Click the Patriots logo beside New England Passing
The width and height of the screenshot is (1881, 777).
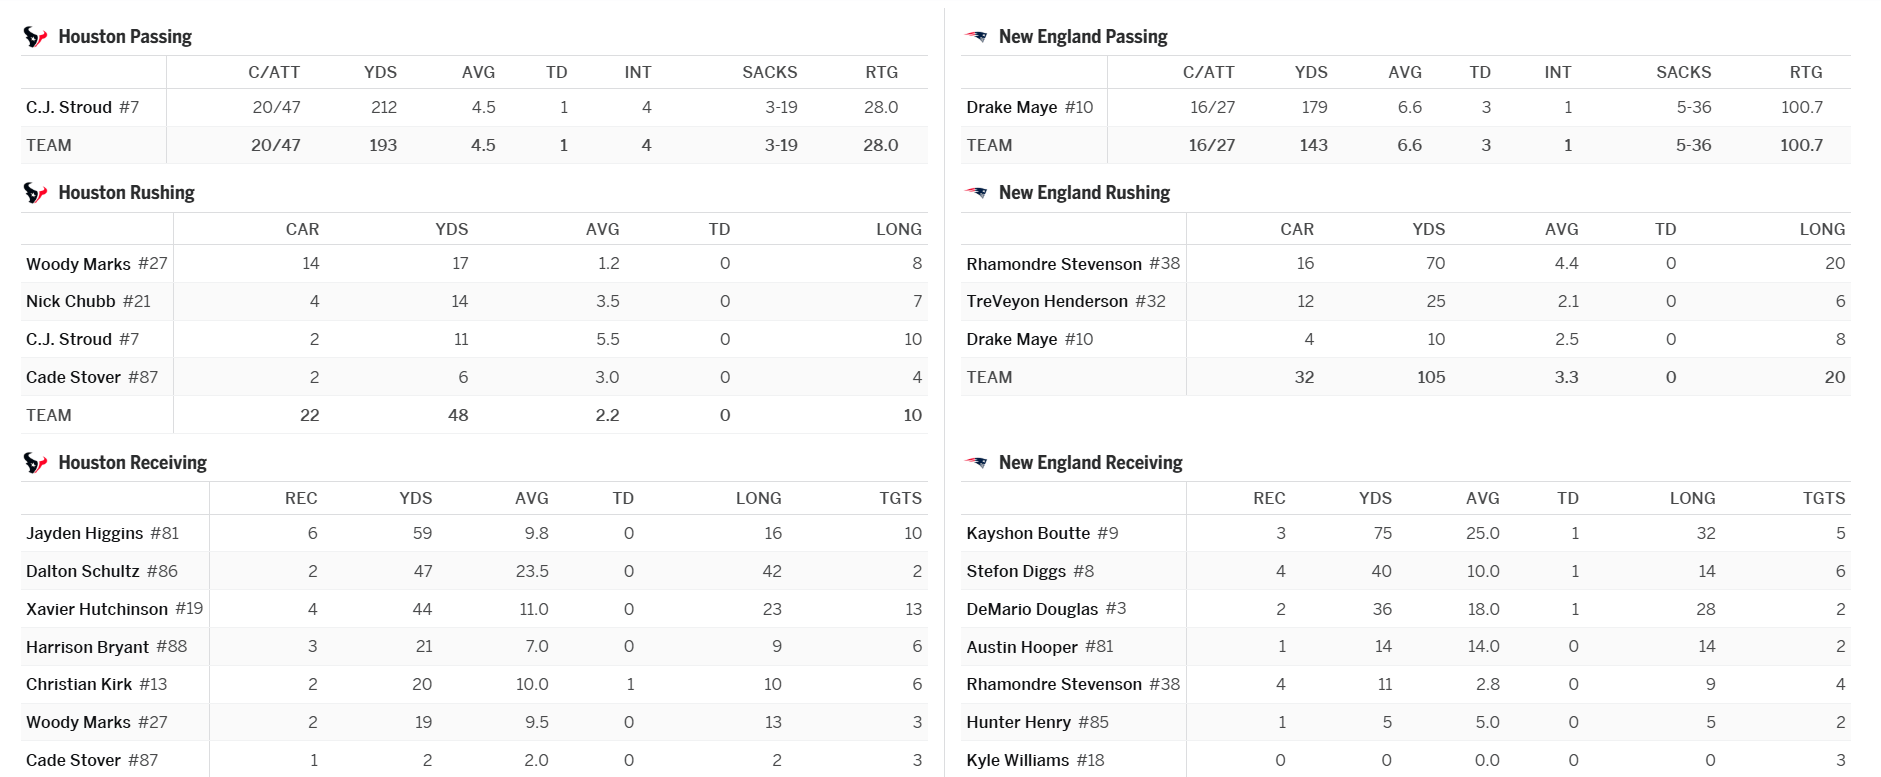tap(976, 37)
